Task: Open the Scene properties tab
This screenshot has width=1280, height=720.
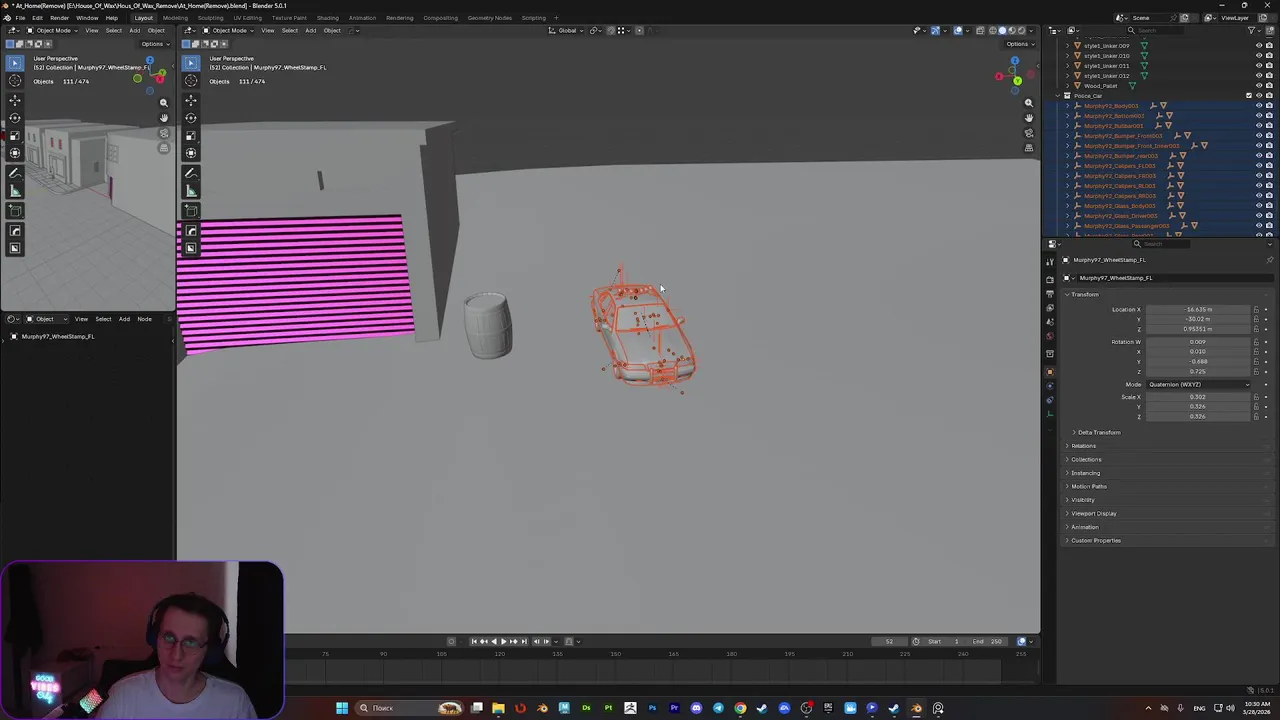Action: pos(1050,322)
